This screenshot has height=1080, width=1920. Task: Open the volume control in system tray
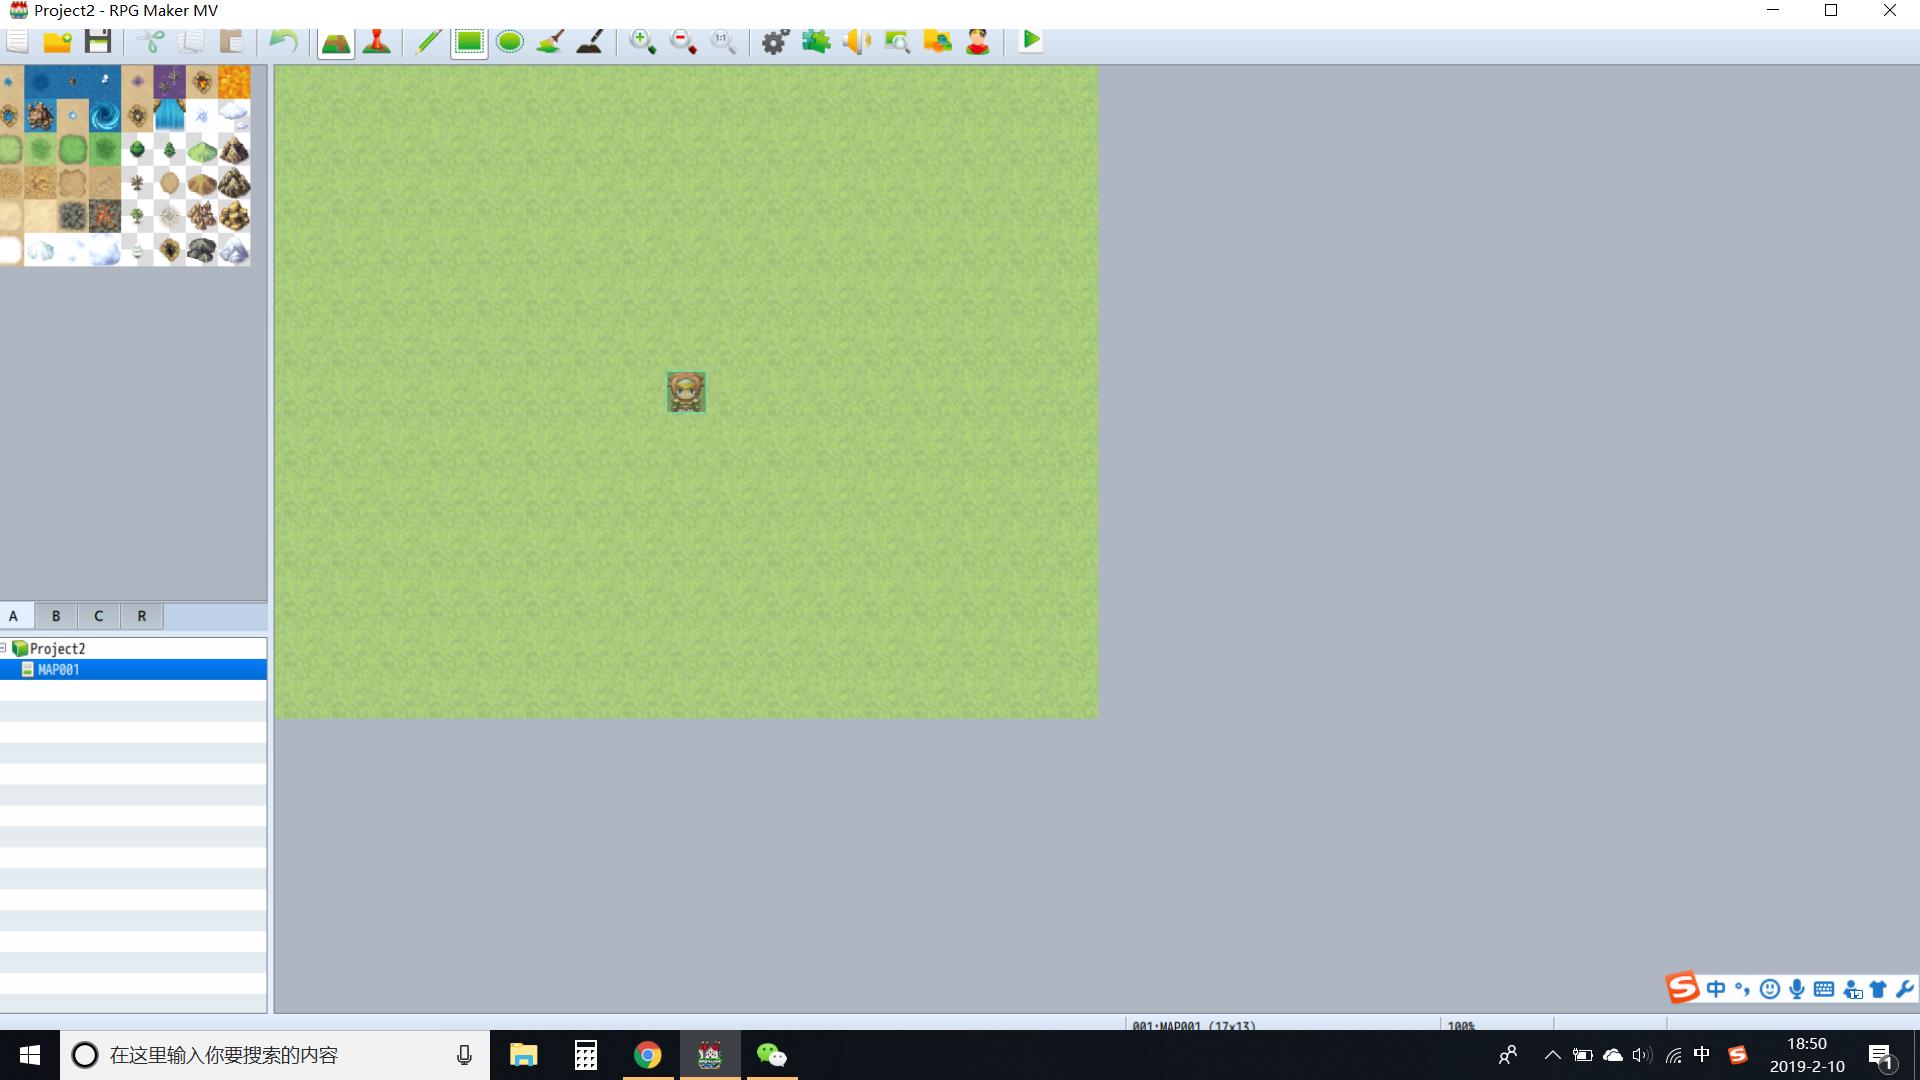click(x=1642, y=1055)
